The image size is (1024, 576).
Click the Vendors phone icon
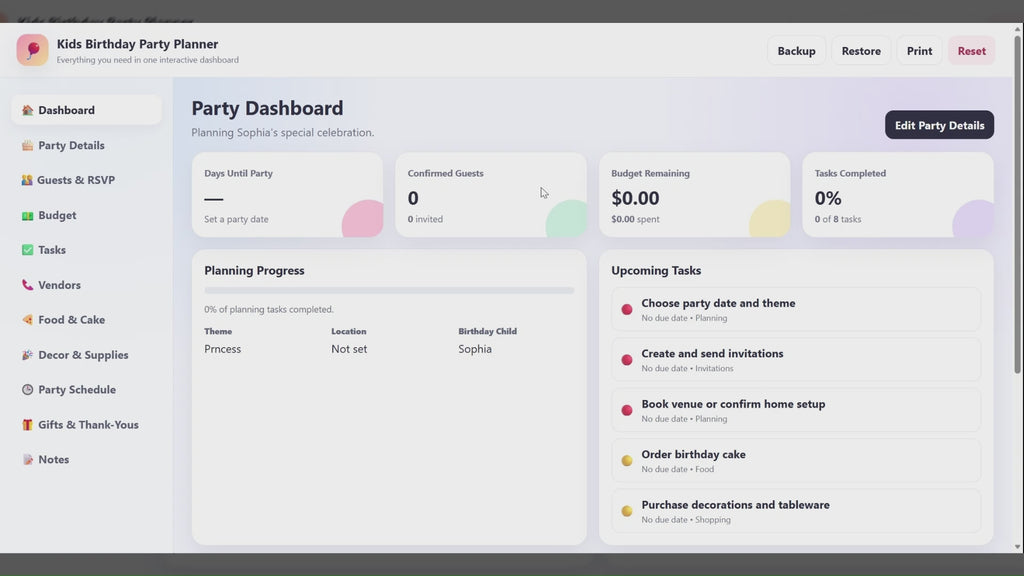(x=27, y=285)
